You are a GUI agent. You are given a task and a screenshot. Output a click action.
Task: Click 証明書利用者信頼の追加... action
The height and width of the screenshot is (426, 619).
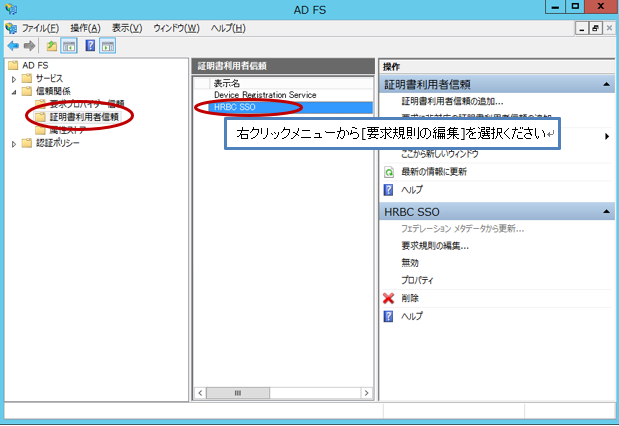click(x=452, y=101)
